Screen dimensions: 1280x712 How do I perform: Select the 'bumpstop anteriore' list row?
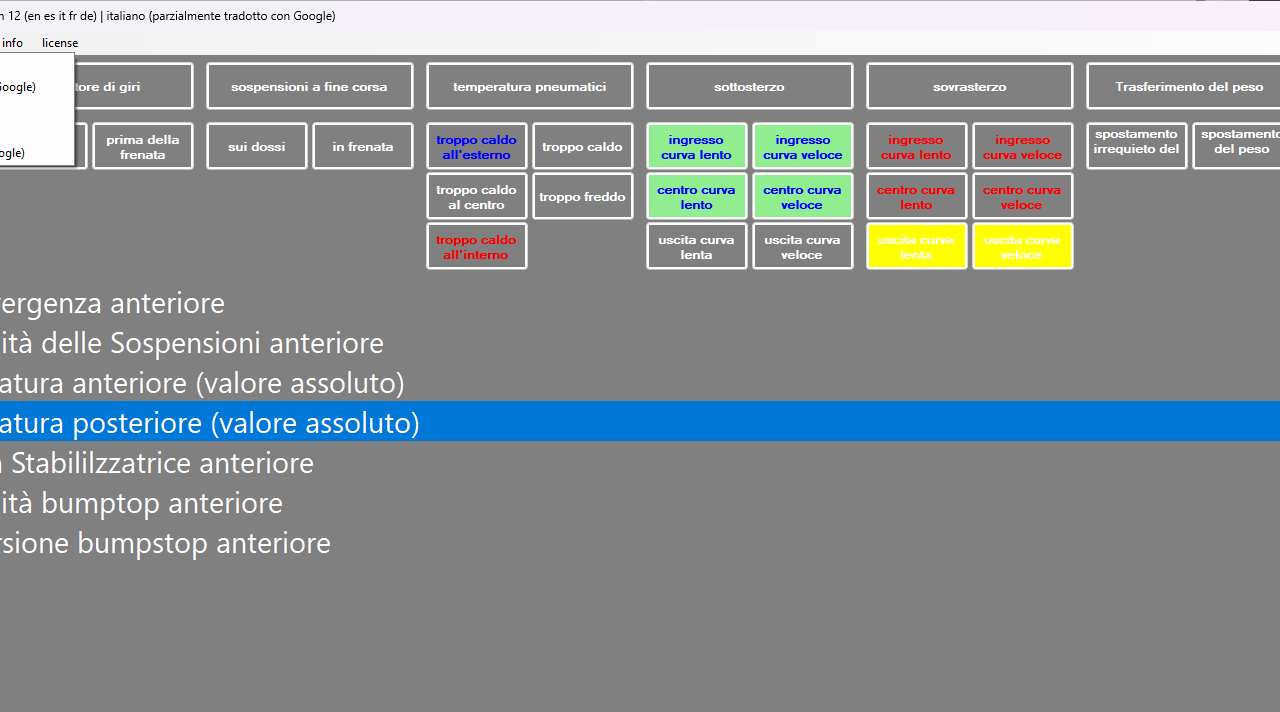640,543
